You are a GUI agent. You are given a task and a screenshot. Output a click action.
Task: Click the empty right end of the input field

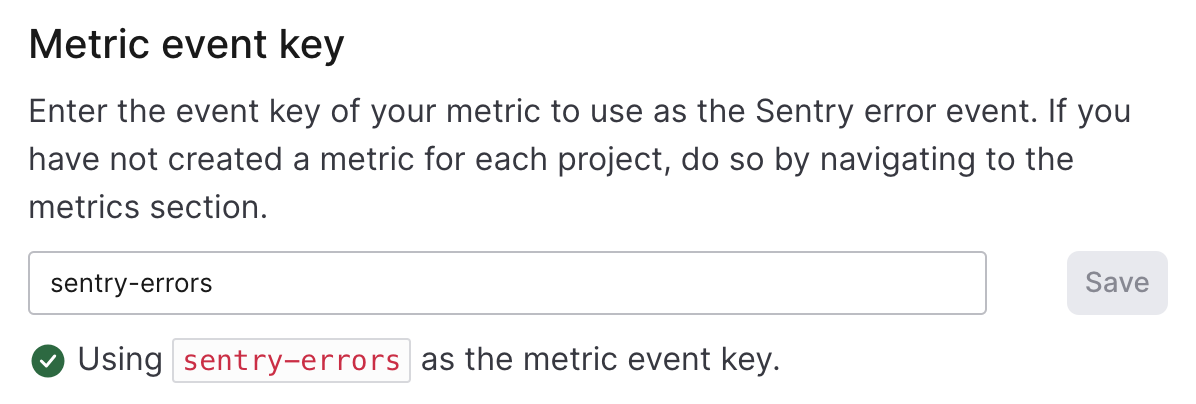click(x=900, y=283)
